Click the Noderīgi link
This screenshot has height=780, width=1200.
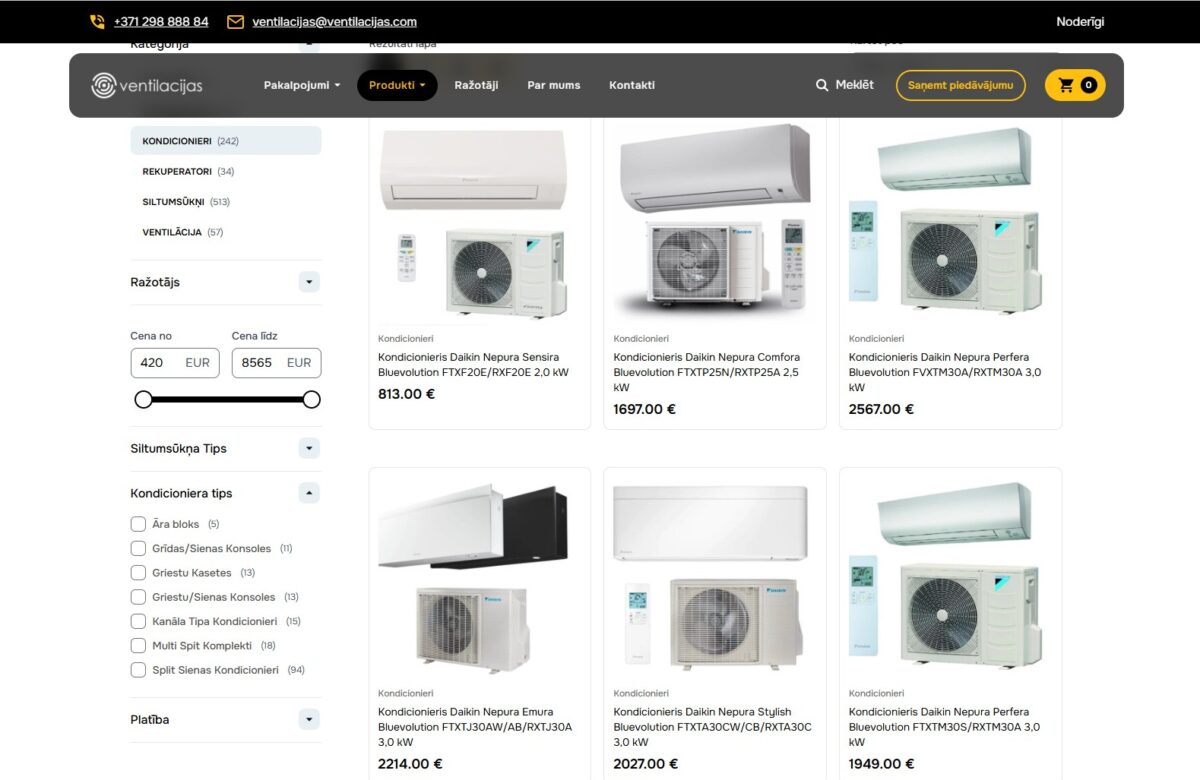coord(1080,22)
